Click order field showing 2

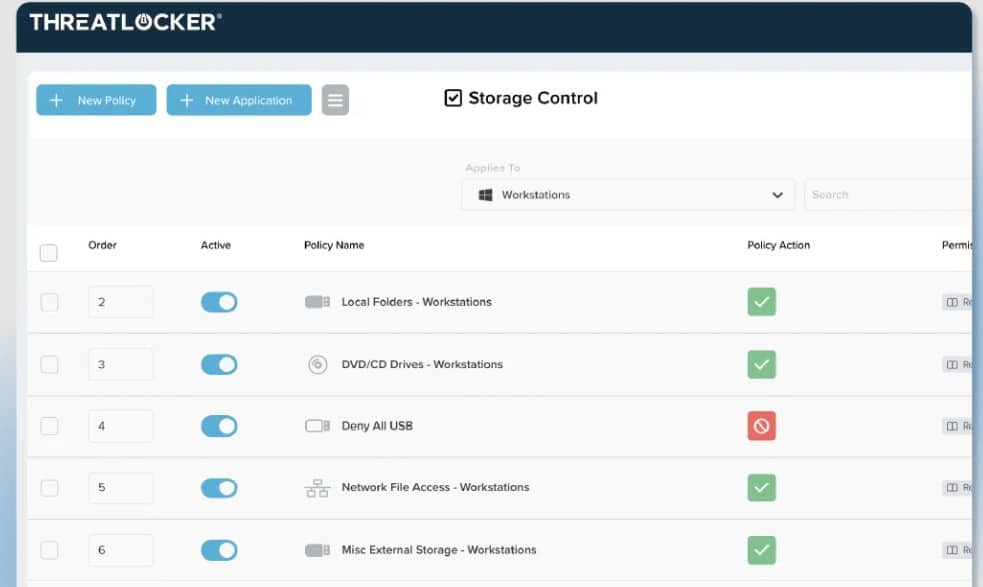[120, 302]
